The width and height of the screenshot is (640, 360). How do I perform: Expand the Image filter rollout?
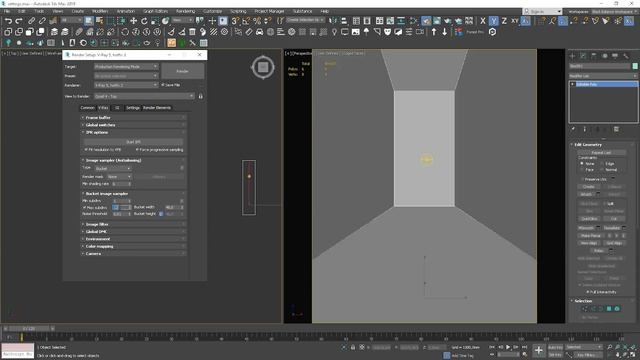[133, 224]
